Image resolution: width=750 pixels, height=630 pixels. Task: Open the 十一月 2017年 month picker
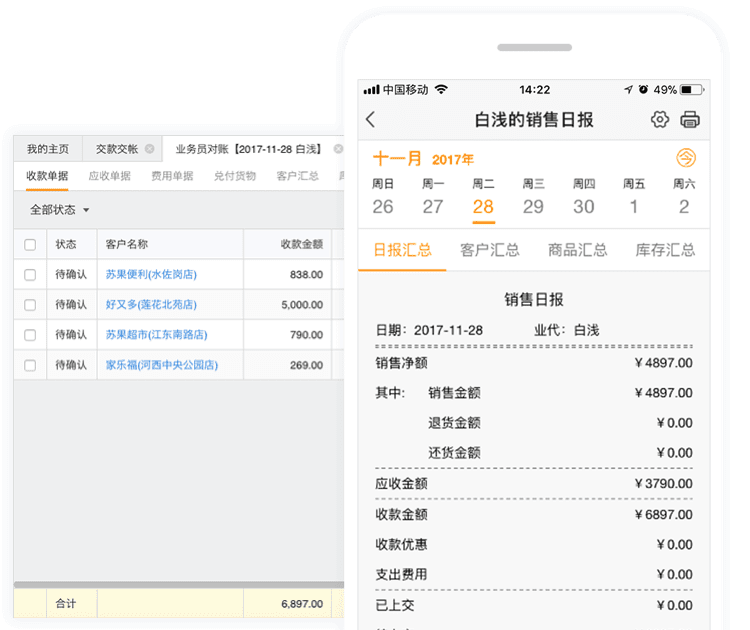point(423,158)
